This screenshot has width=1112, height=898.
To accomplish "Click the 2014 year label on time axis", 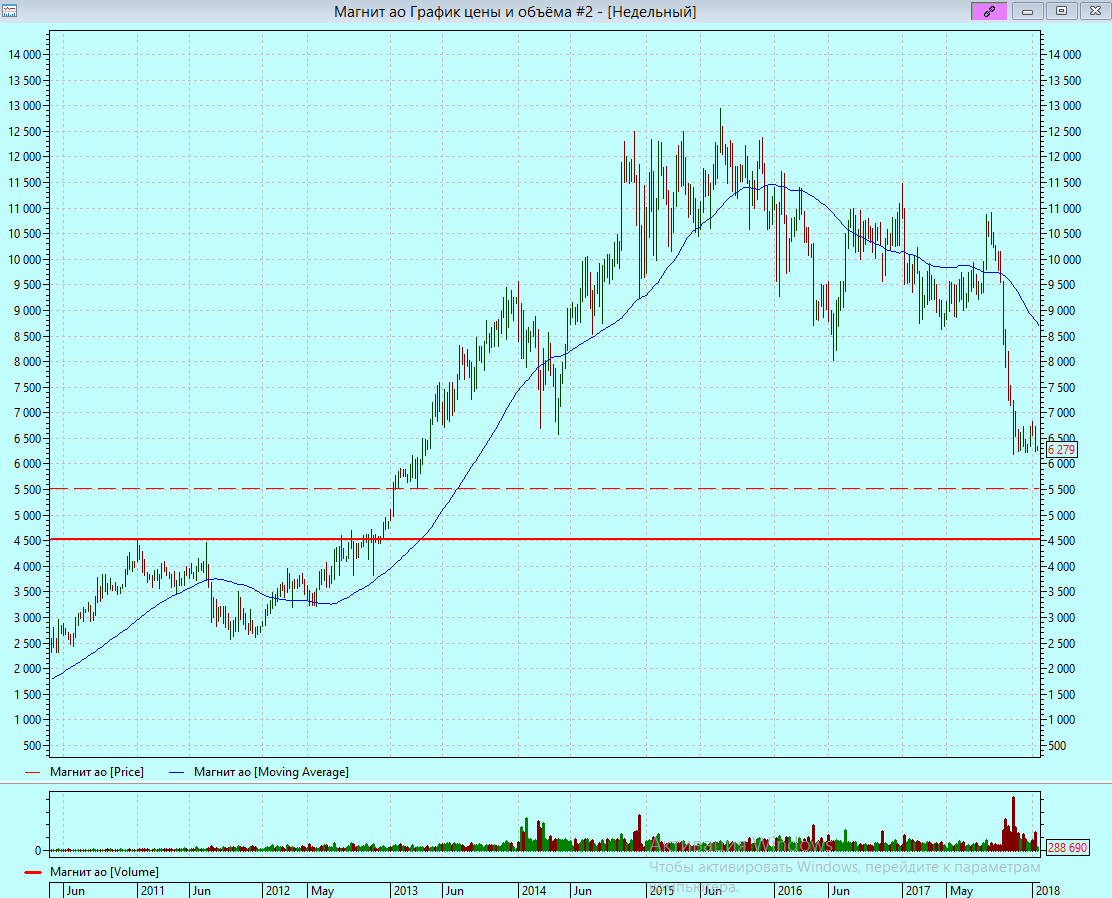I will click(534, 891).
